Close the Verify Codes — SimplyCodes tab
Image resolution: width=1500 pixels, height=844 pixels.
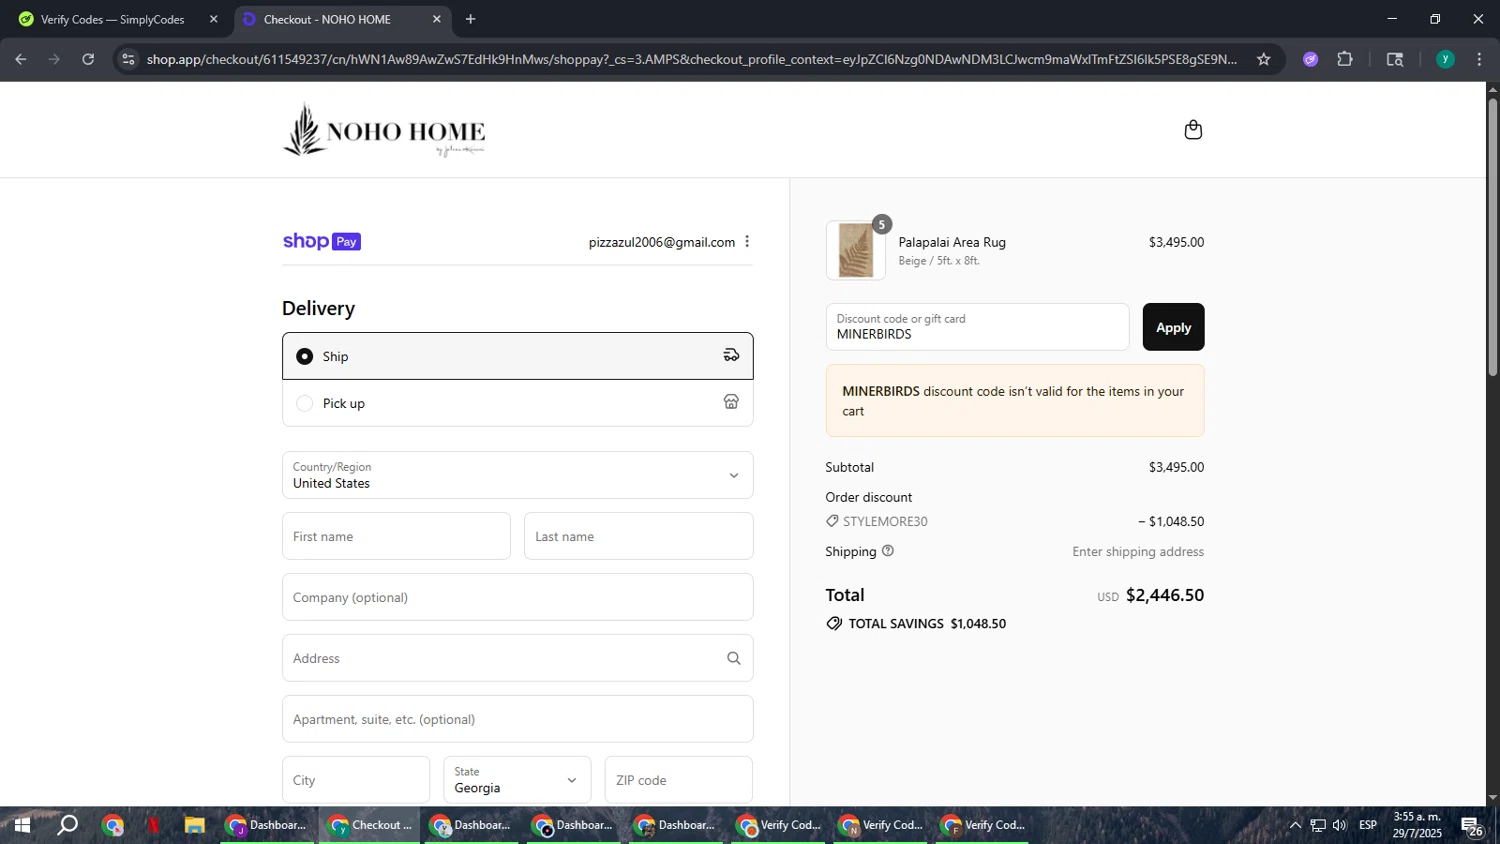[x=213, y=19]
